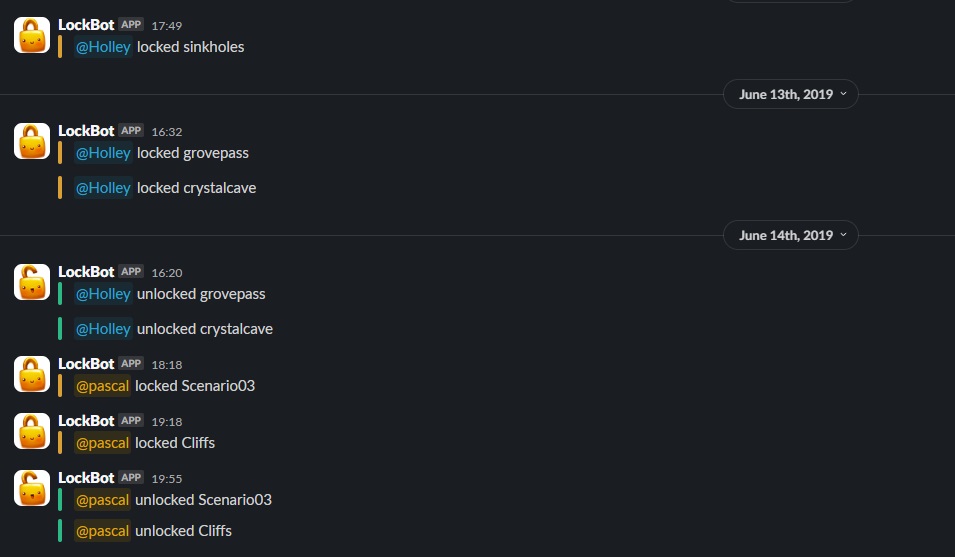
Task: Click the APP badge beside LockBot at 16:20
Action: coord(131,271)
